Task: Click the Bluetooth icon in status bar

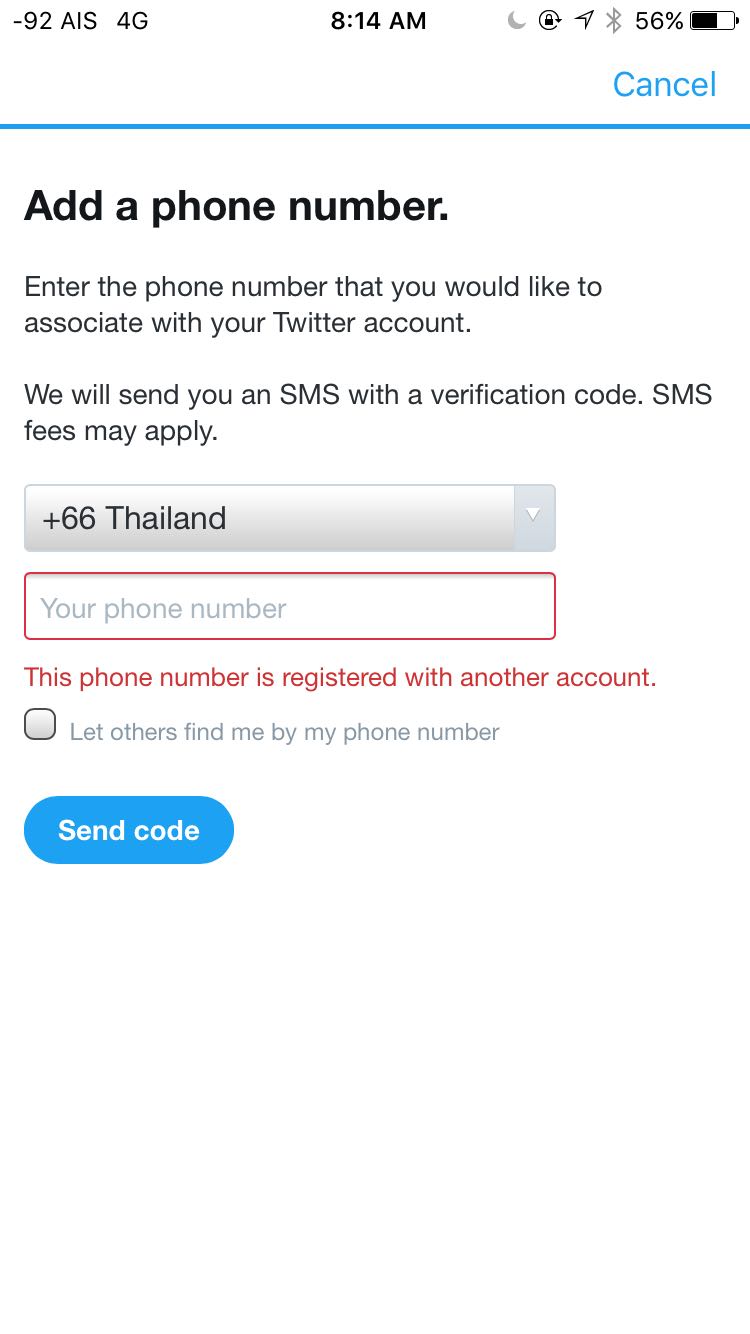Action: [614, 21]
